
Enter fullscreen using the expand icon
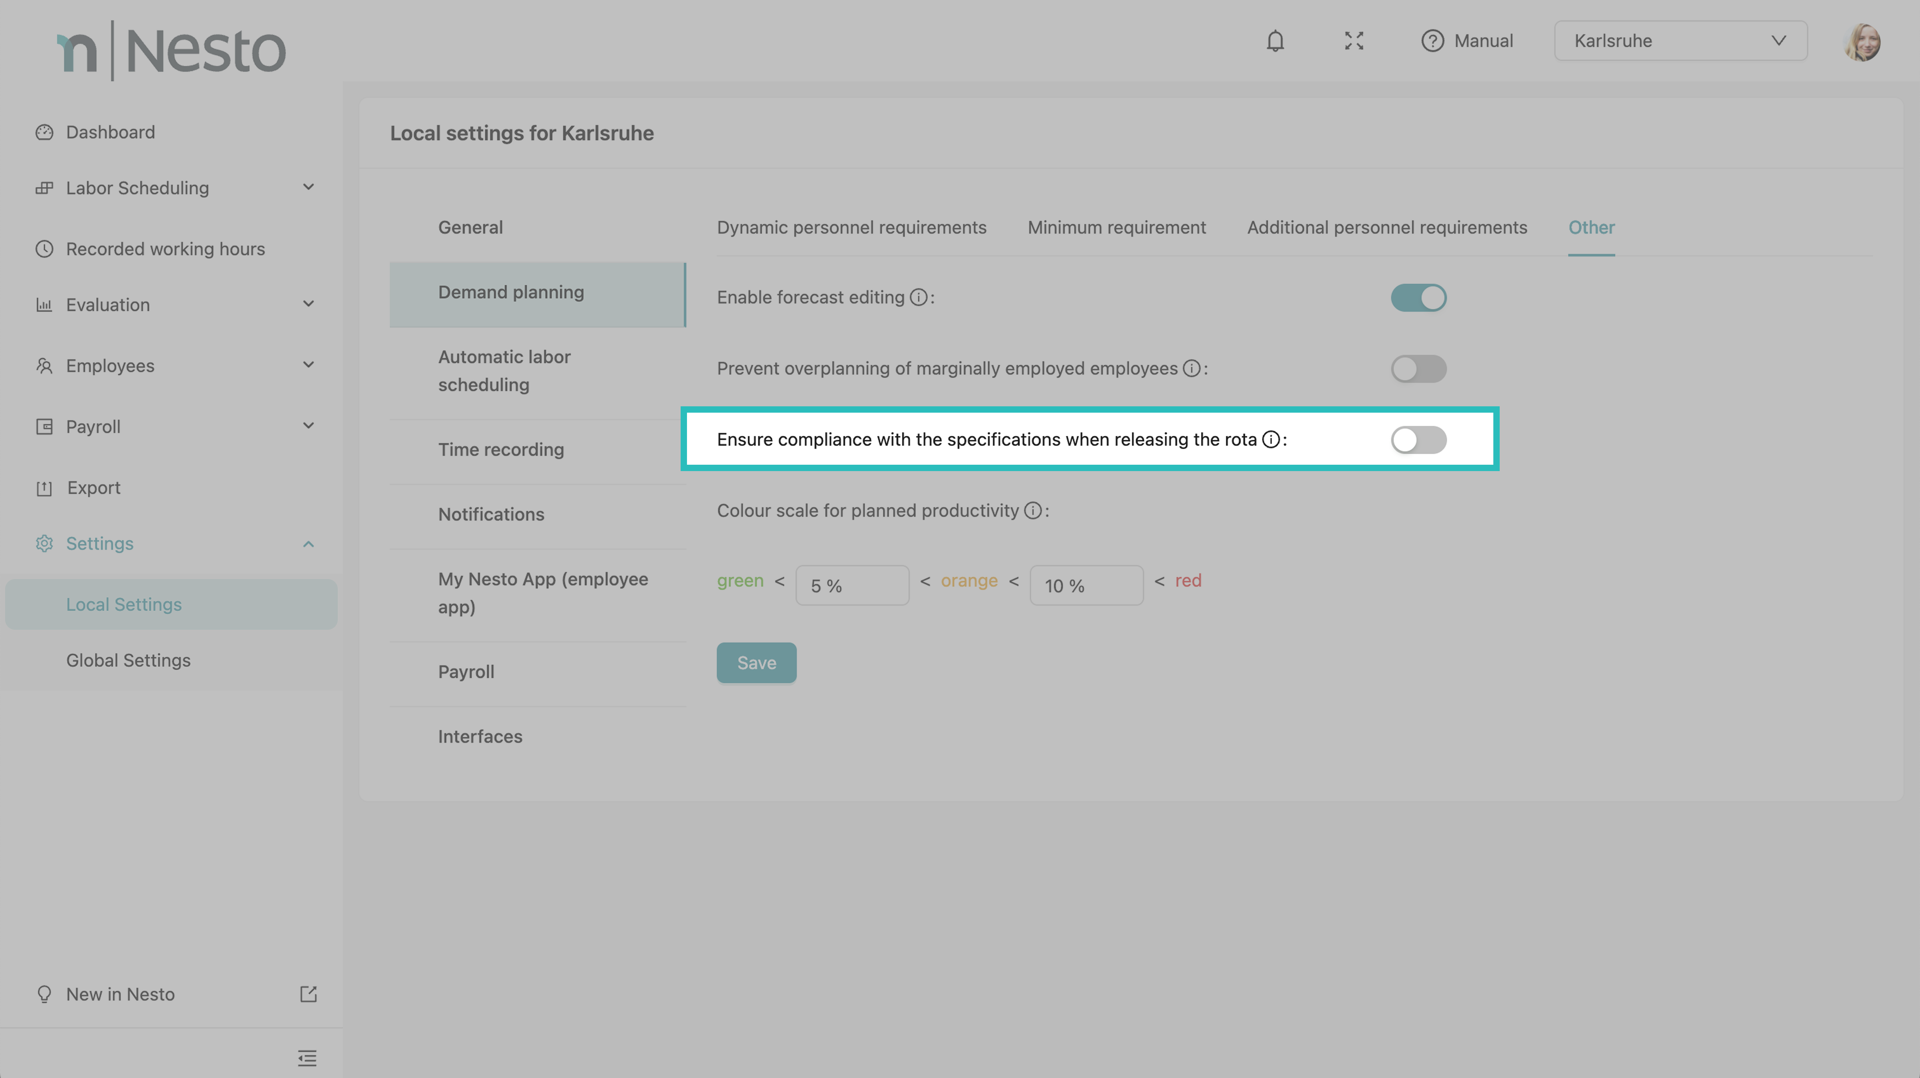tap(1354, 41)
